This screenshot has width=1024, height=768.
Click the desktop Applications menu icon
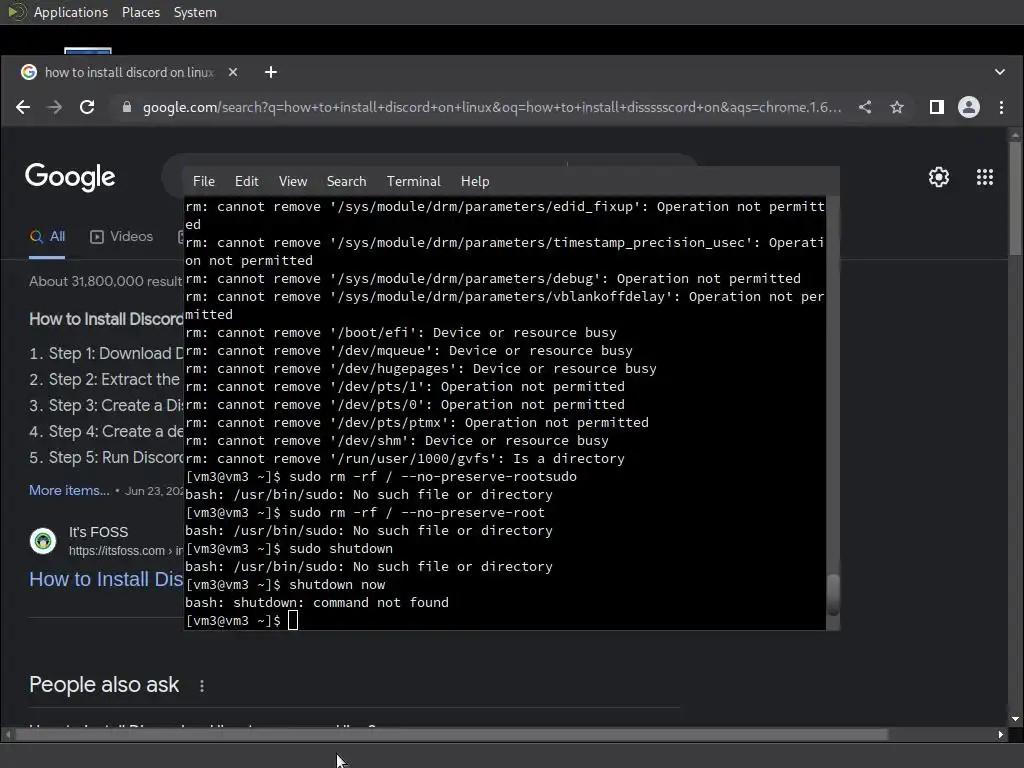[17, 12]
